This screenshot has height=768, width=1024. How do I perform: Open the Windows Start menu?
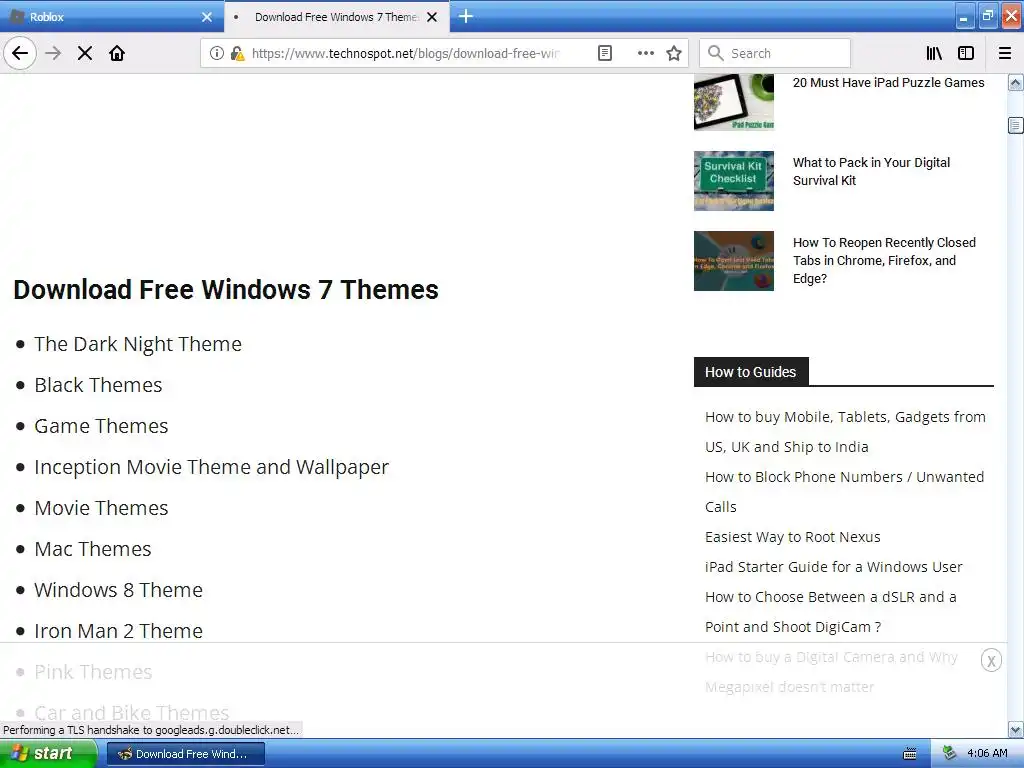(x=48, y=754)
